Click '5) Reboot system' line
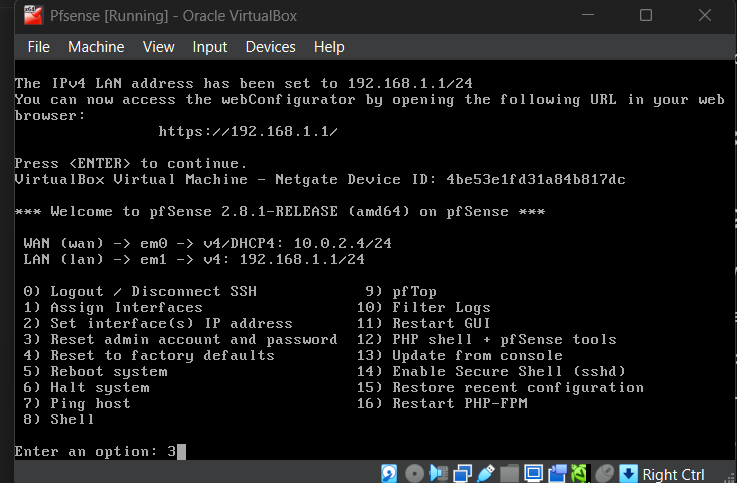The width and height of the screenshot is (737, 483). click(x=95, y=372)
